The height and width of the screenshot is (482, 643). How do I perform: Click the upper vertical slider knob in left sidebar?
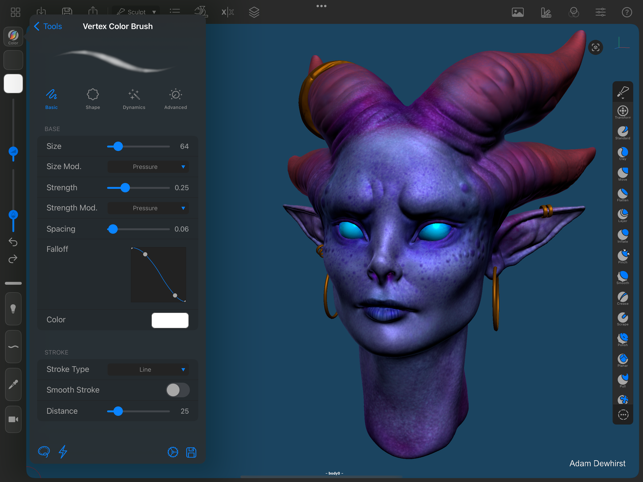tap(13, 152)
